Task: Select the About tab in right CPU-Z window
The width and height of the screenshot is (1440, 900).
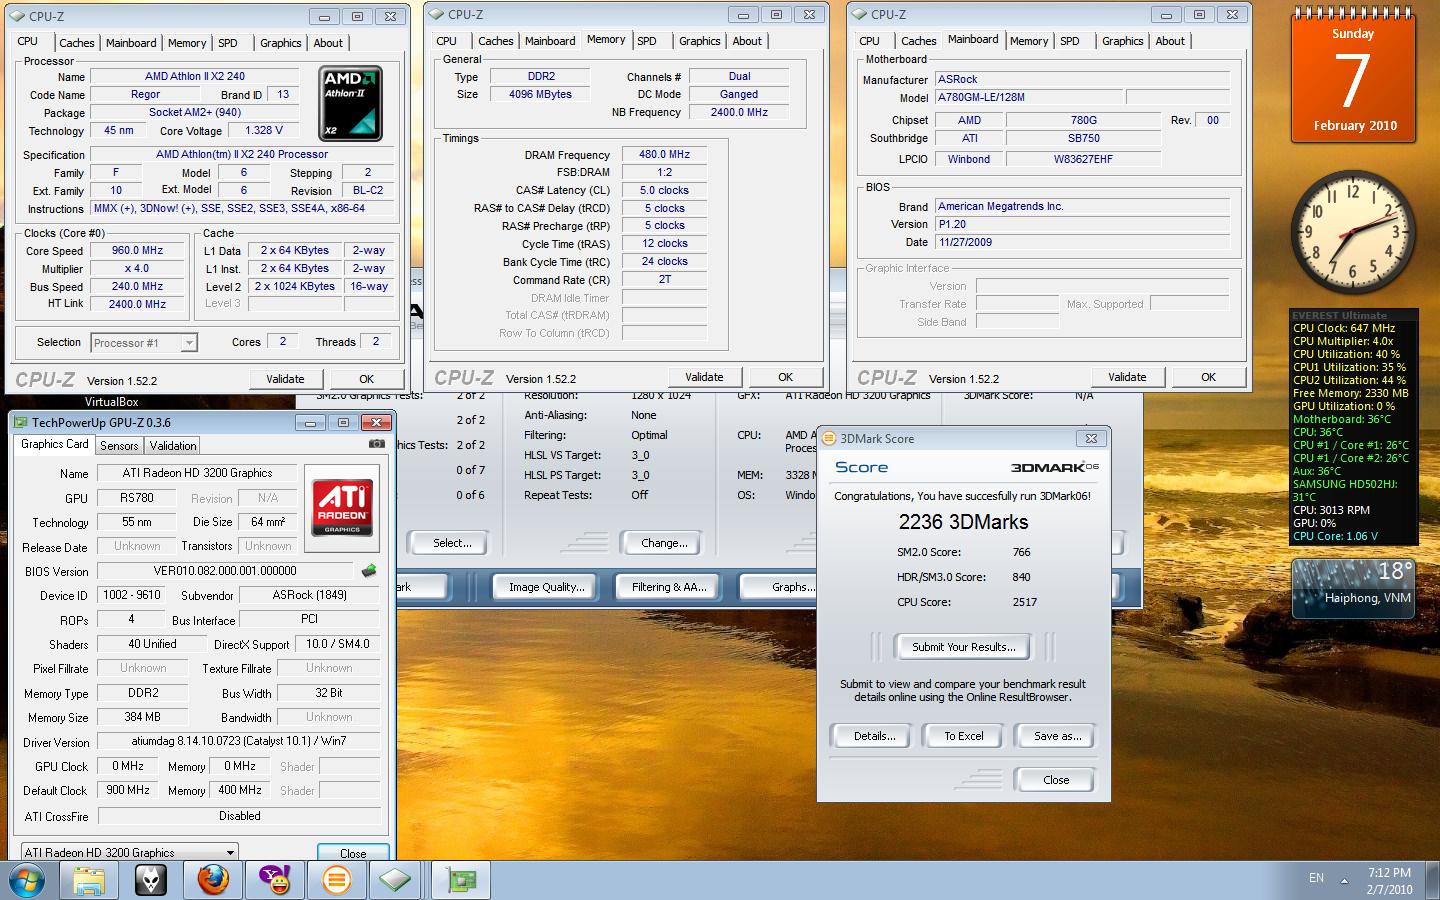Action: coord(1170,41)
